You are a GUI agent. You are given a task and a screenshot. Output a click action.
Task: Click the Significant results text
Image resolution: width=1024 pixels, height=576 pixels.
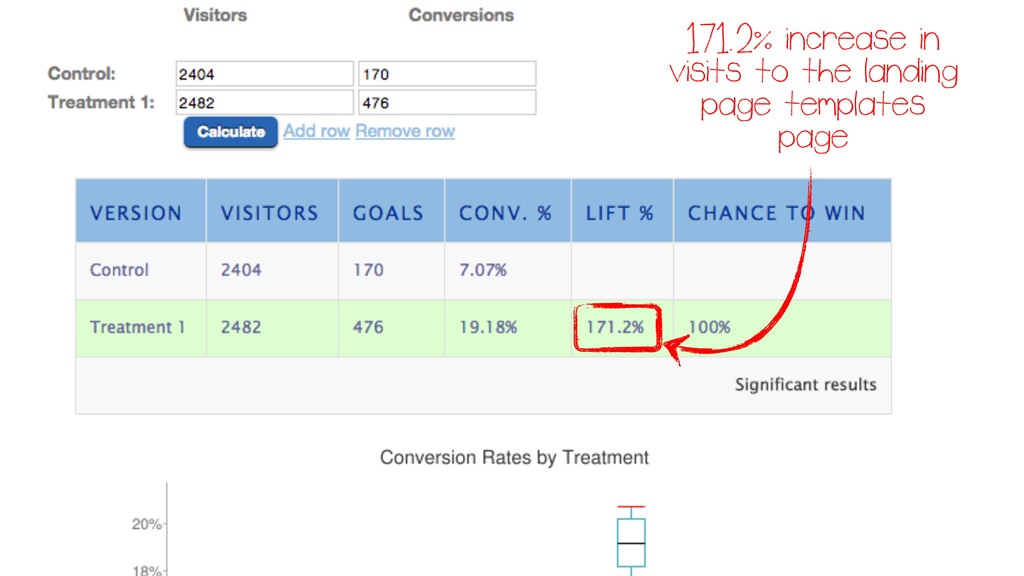coord(805,385)
